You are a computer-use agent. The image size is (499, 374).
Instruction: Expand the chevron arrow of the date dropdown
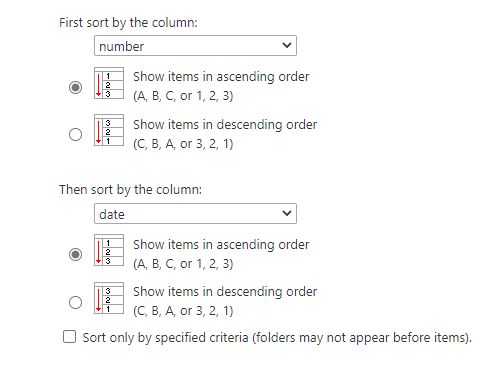(287, 213)
